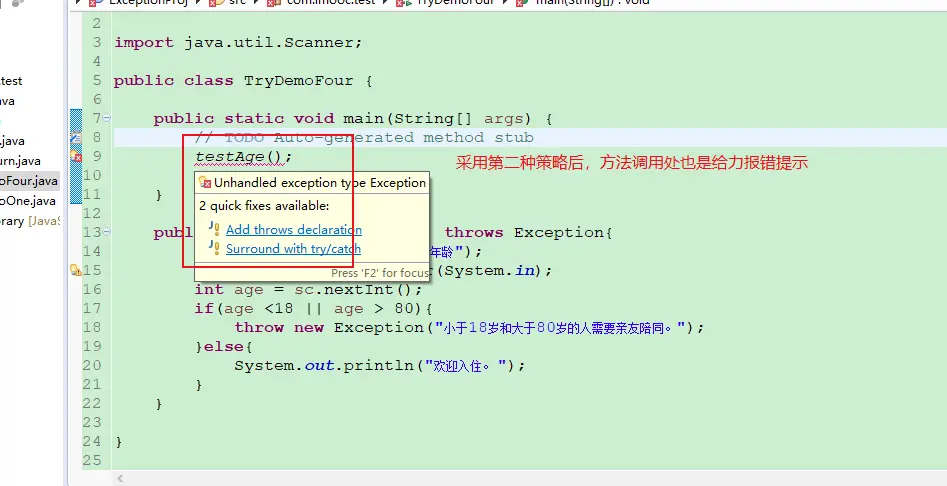Click the if(age <18 || age > 80) condition
The width and height of the screenshot is (947, 486).
(313, 309)
